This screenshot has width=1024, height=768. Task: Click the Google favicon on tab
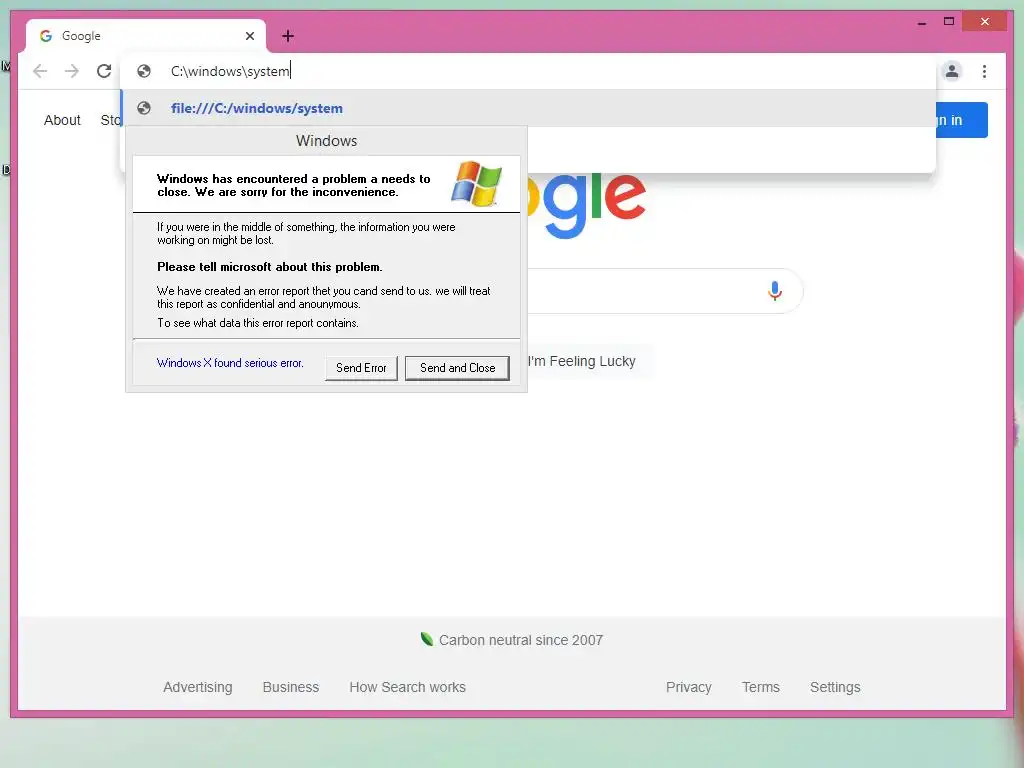46,36
